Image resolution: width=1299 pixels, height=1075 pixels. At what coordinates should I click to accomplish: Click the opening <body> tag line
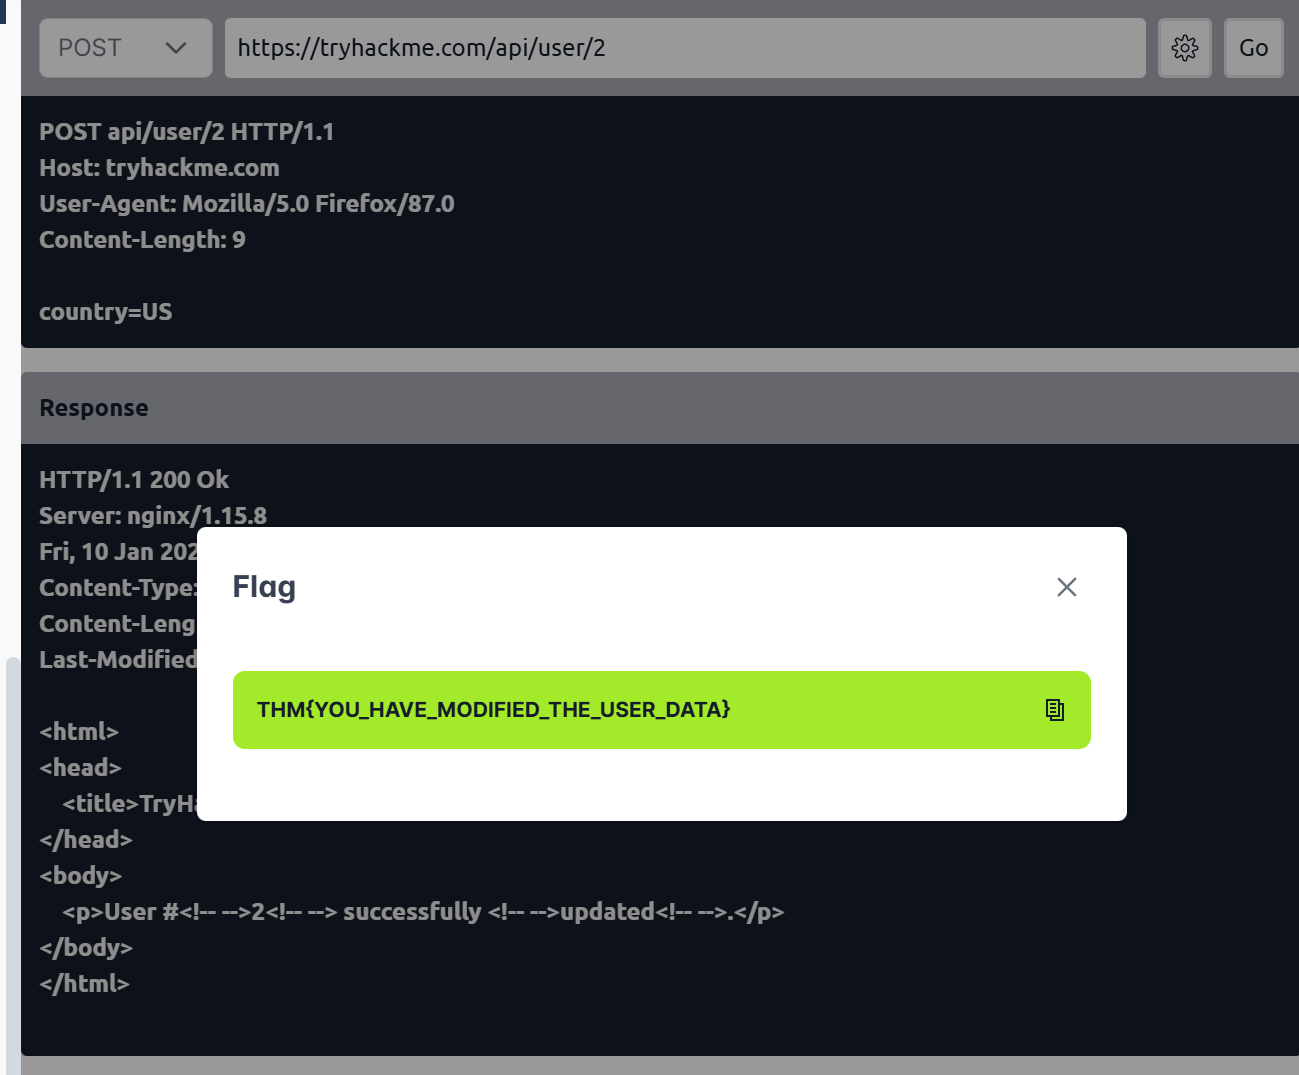[80, 876]
